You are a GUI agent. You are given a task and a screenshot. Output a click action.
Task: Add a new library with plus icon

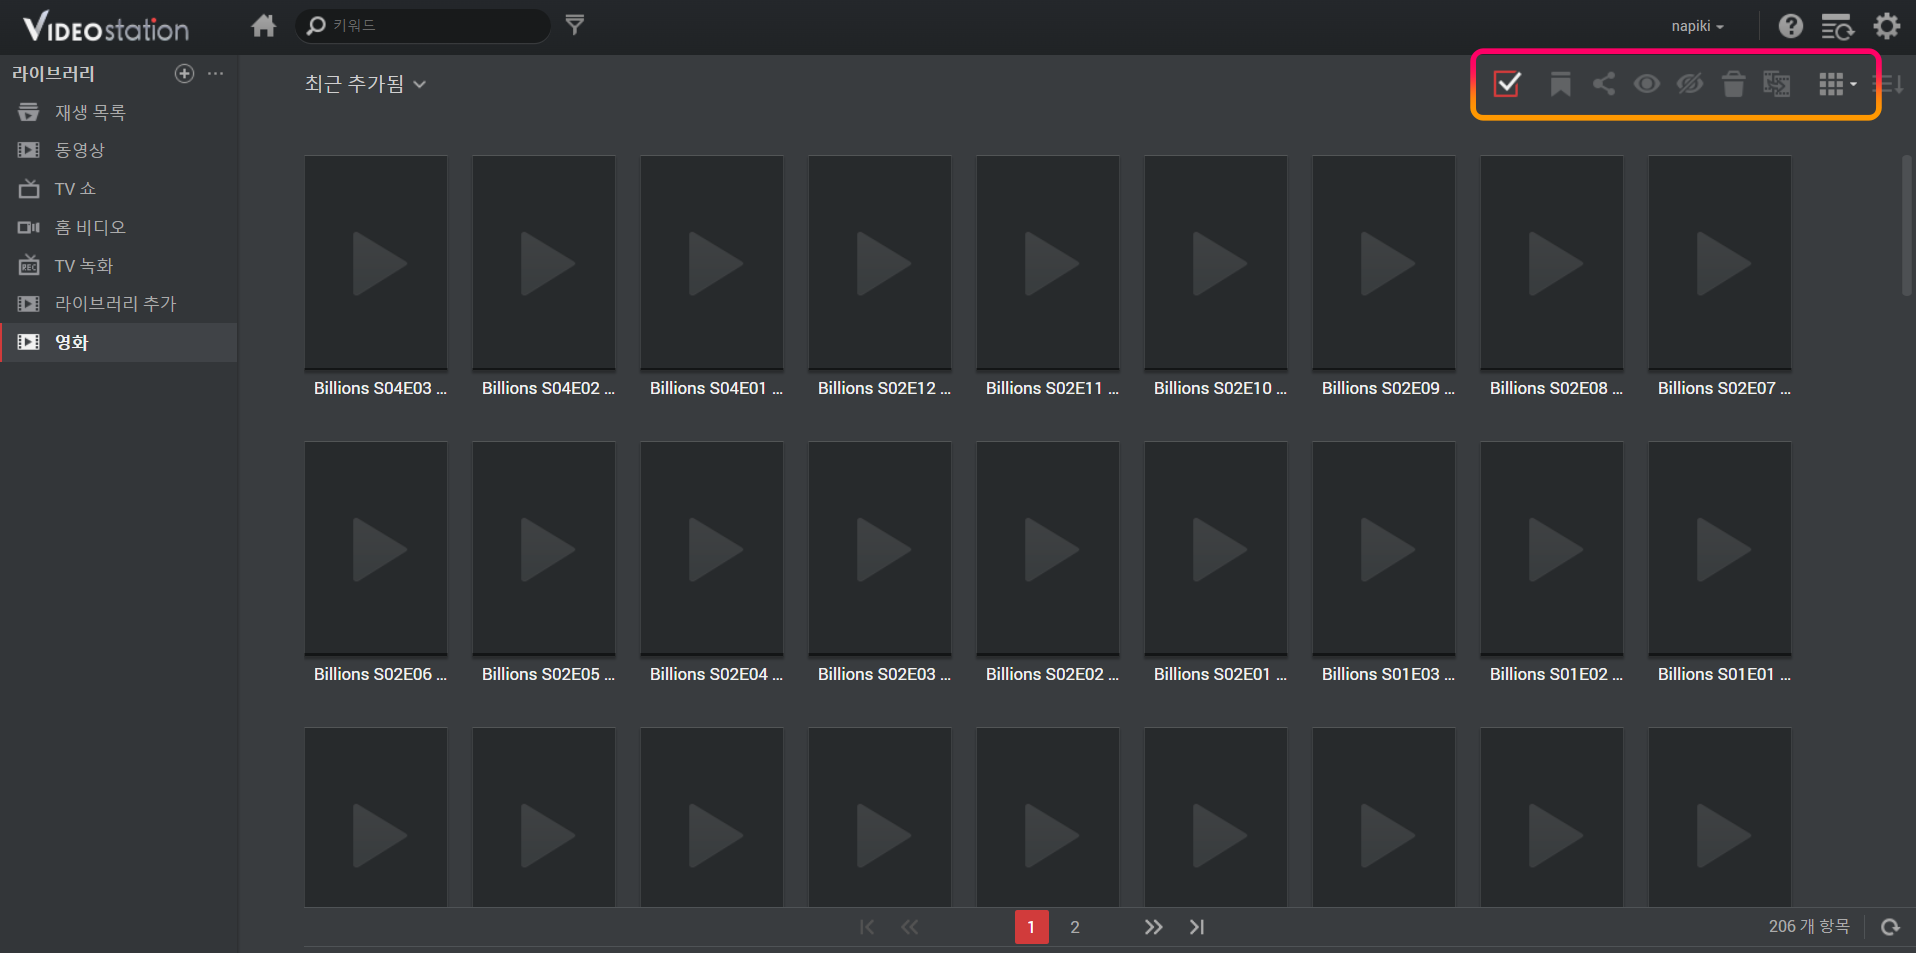click(184, 73)
